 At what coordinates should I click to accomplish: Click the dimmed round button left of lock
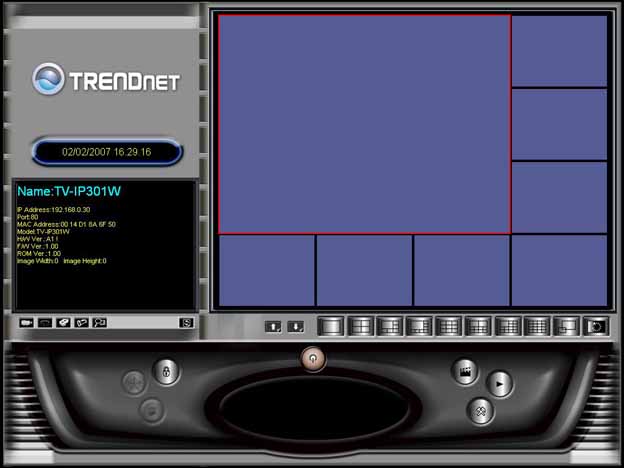point(132,381)
